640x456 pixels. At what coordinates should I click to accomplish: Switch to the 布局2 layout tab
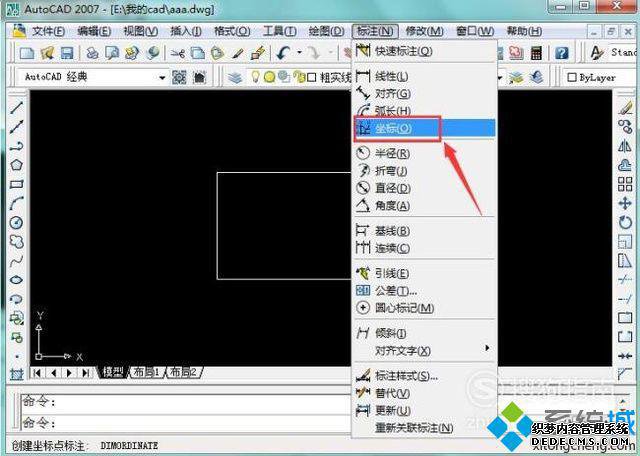click(x=183, y=372)
